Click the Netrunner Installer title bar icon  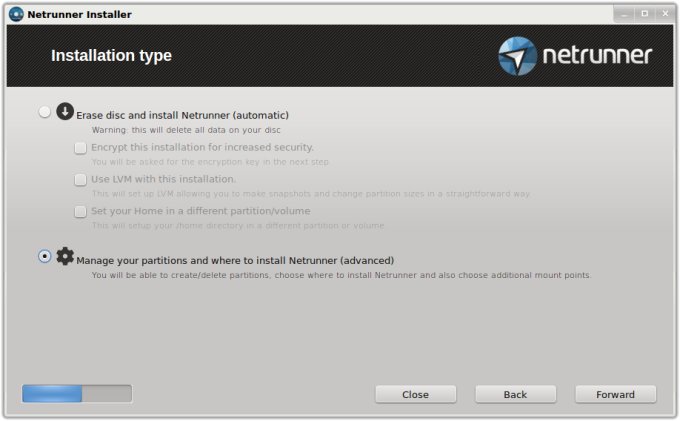16,14
